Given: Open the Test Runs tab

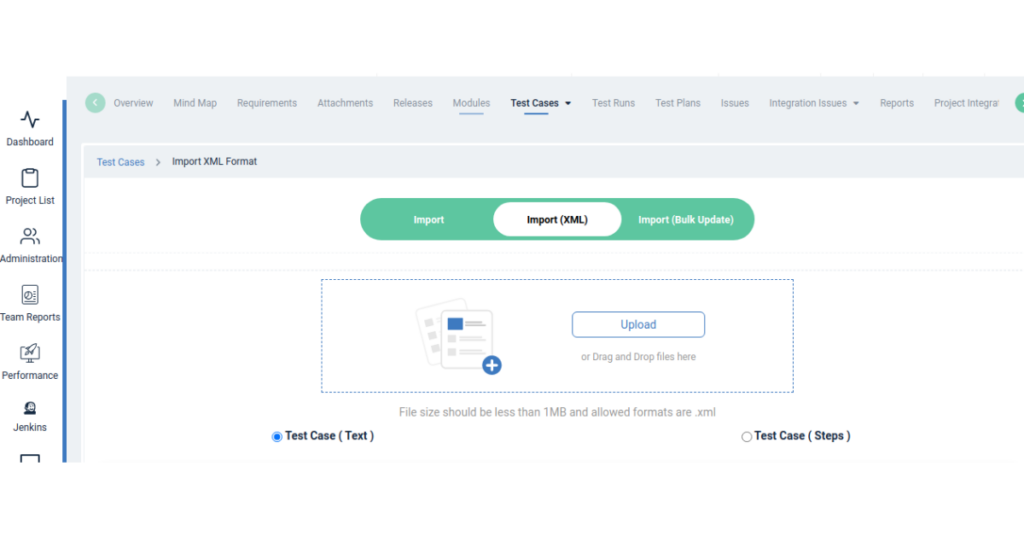Looking at the screenshot, I should 613,103.
